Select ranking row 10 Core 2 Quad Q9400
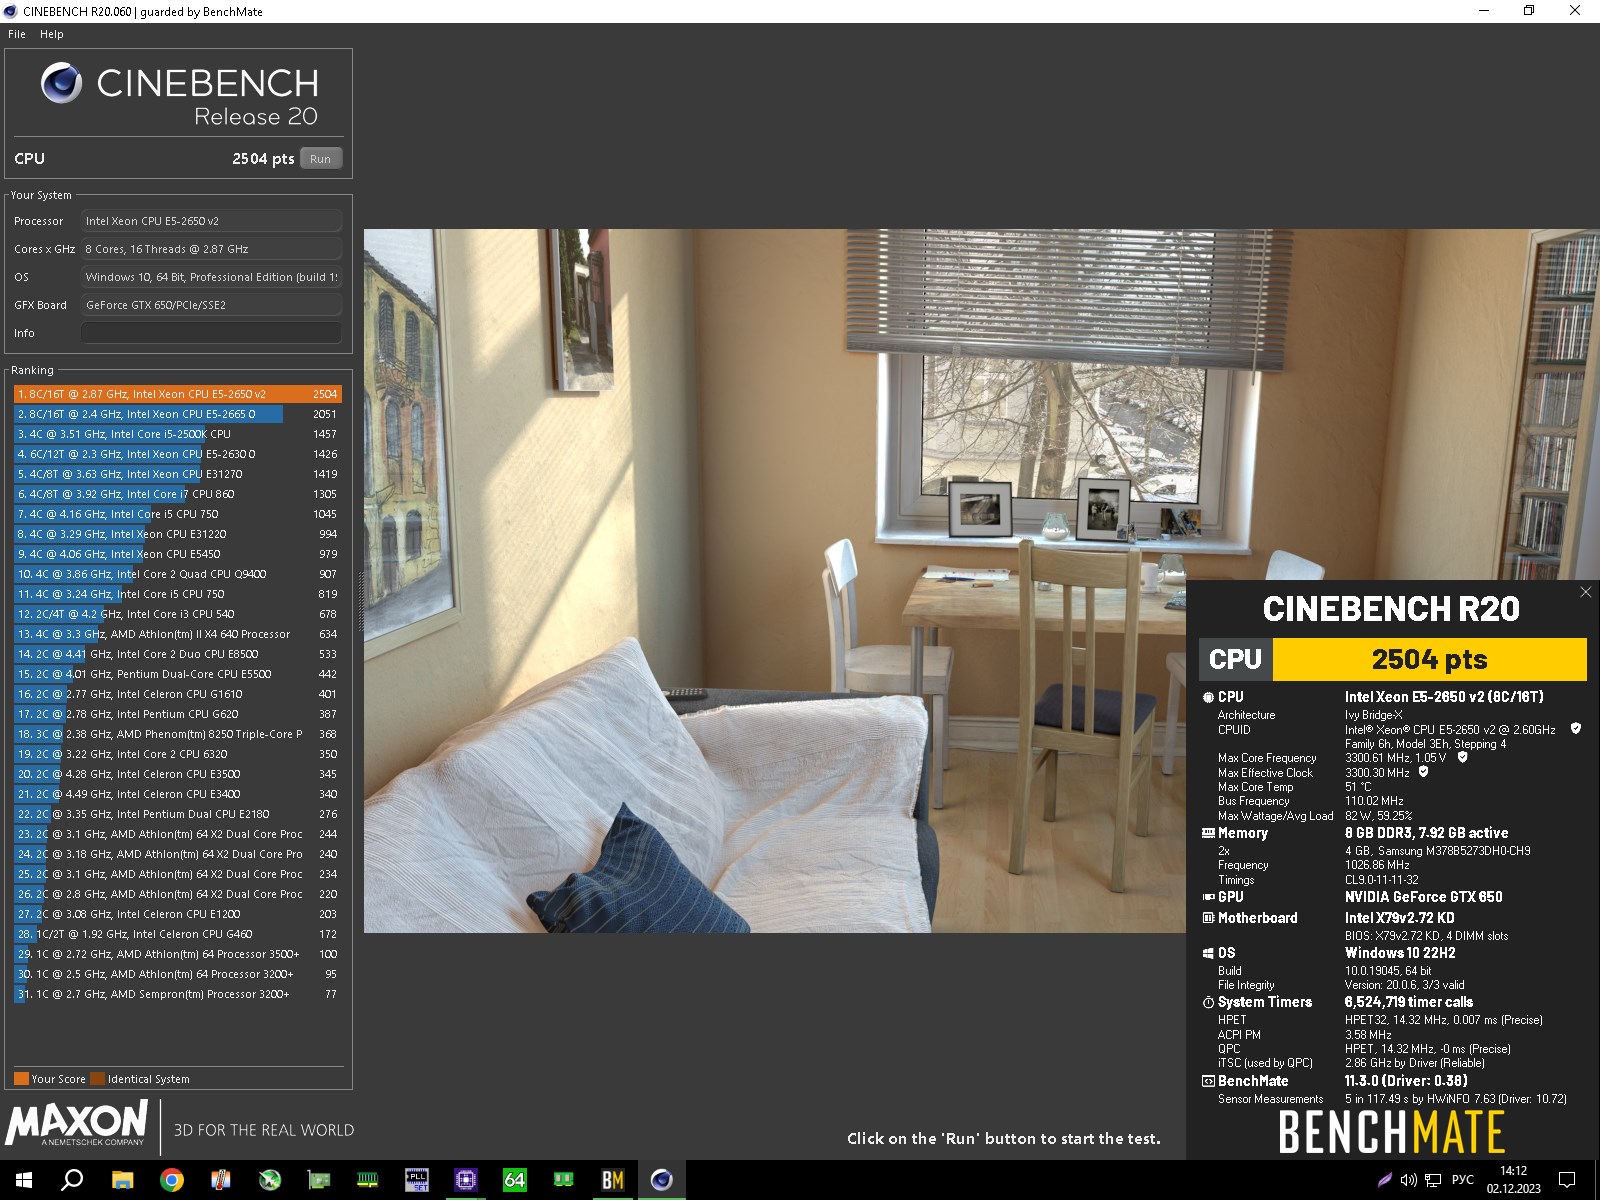Viewport: 1600px width, 1200px height. pyautogui.click(x=178, y=574)
